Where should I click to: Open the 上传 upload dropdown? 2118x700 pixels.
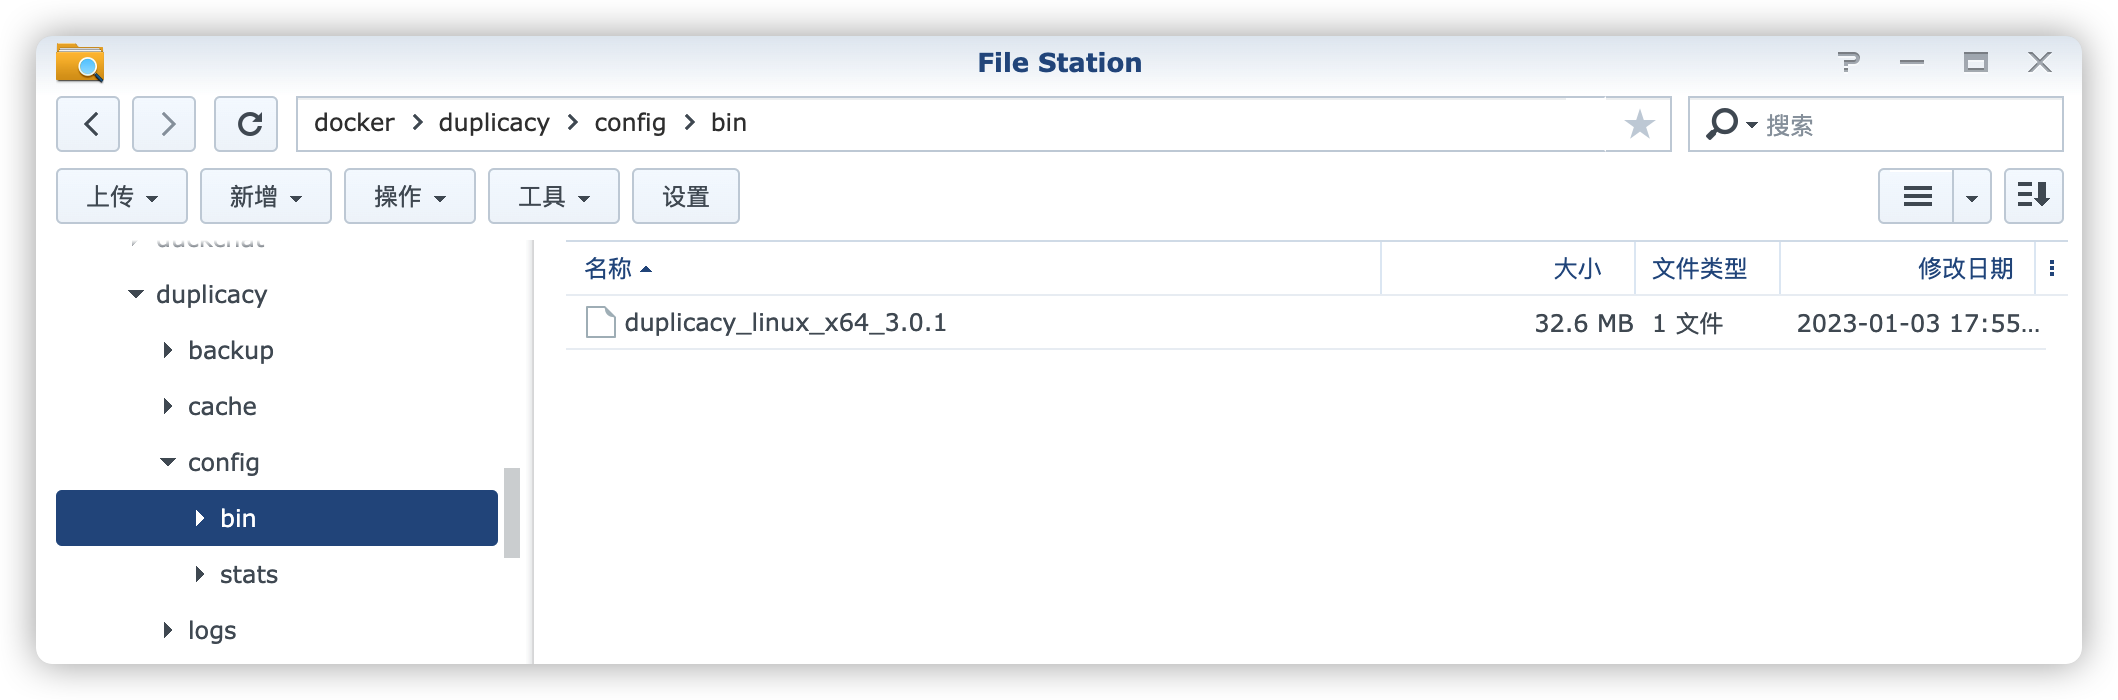point(122,197)
